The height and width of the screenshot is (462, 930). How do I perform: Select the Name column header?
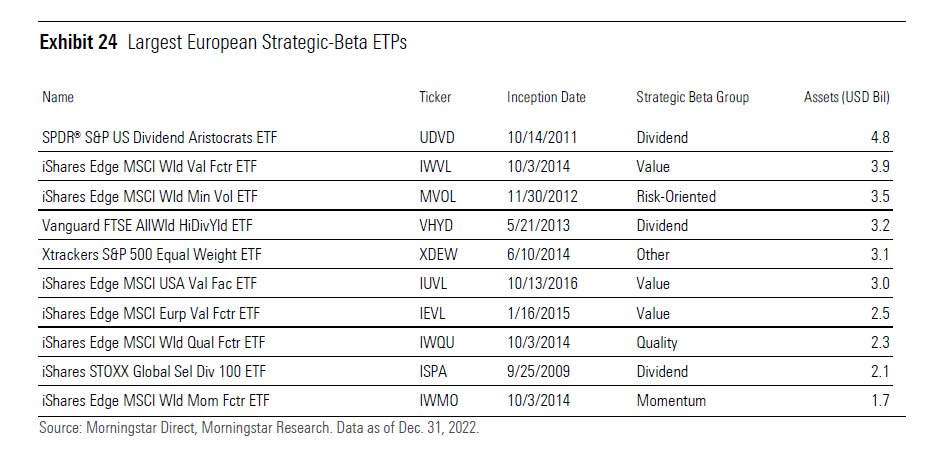pos(58,98)
